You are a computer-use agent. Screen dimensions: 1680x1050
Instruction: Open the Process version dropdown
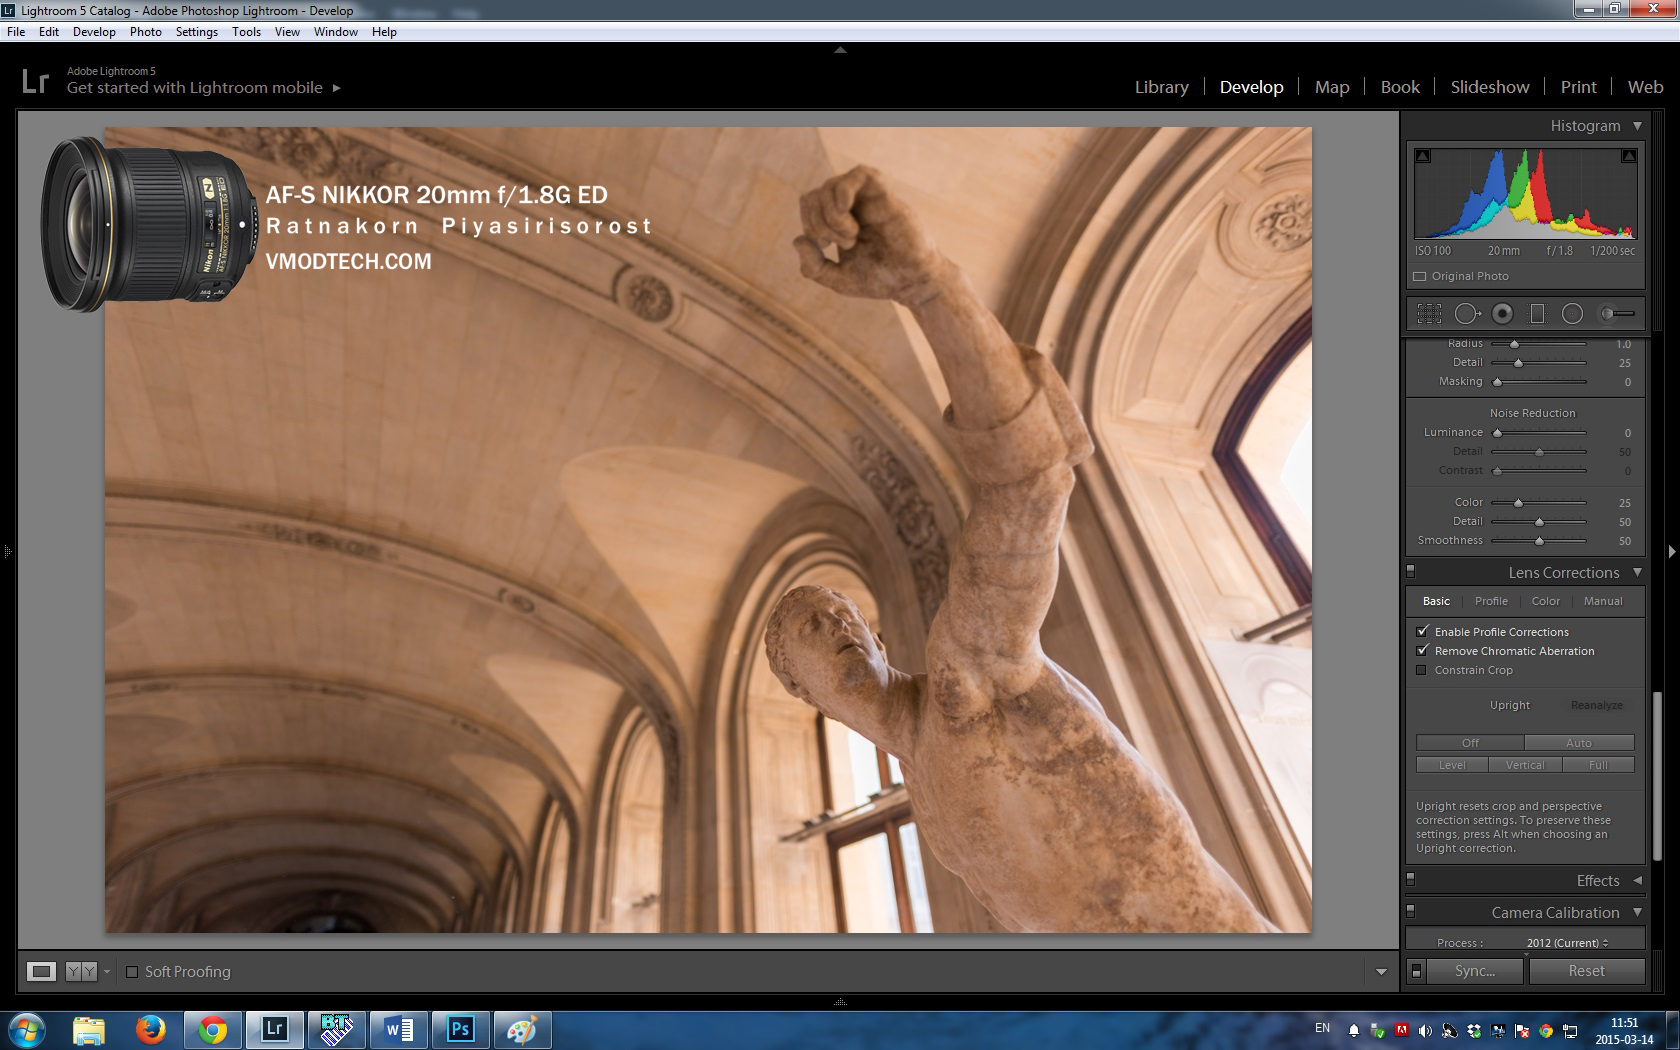pos(1568,943)
